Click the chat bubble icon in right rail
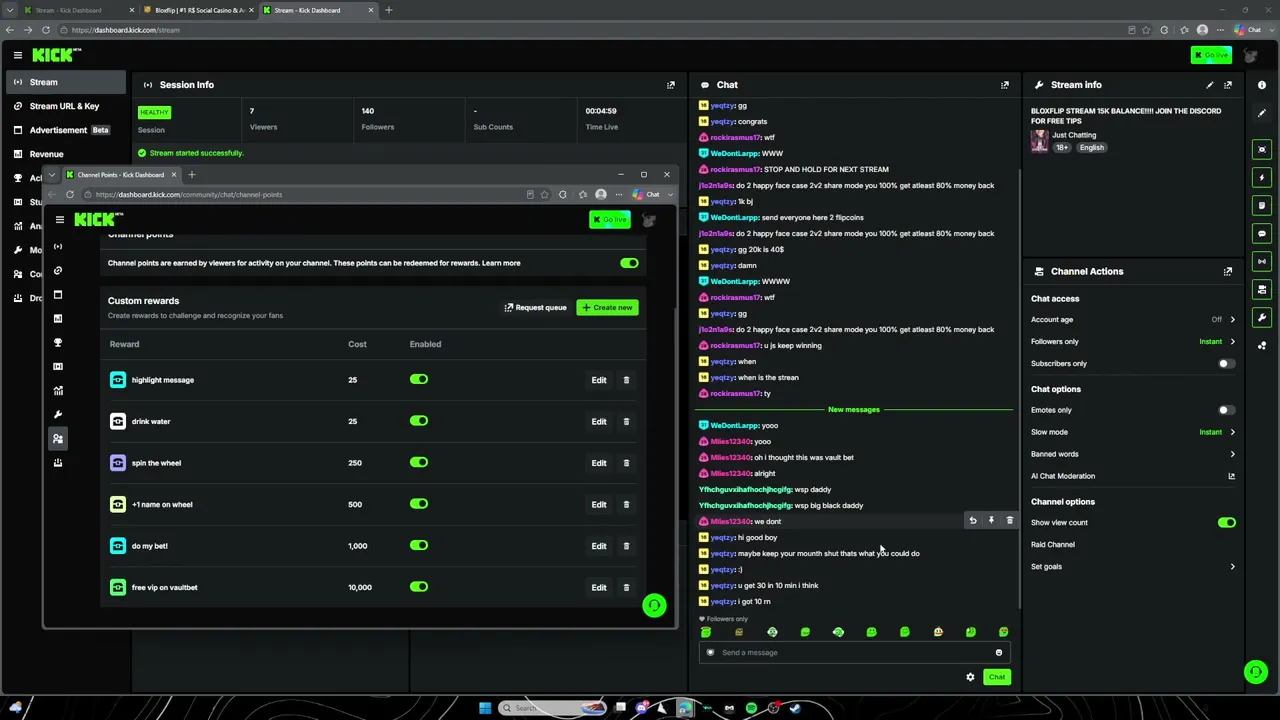Viewport: 1280px width, 720px height. [1262, 233]
